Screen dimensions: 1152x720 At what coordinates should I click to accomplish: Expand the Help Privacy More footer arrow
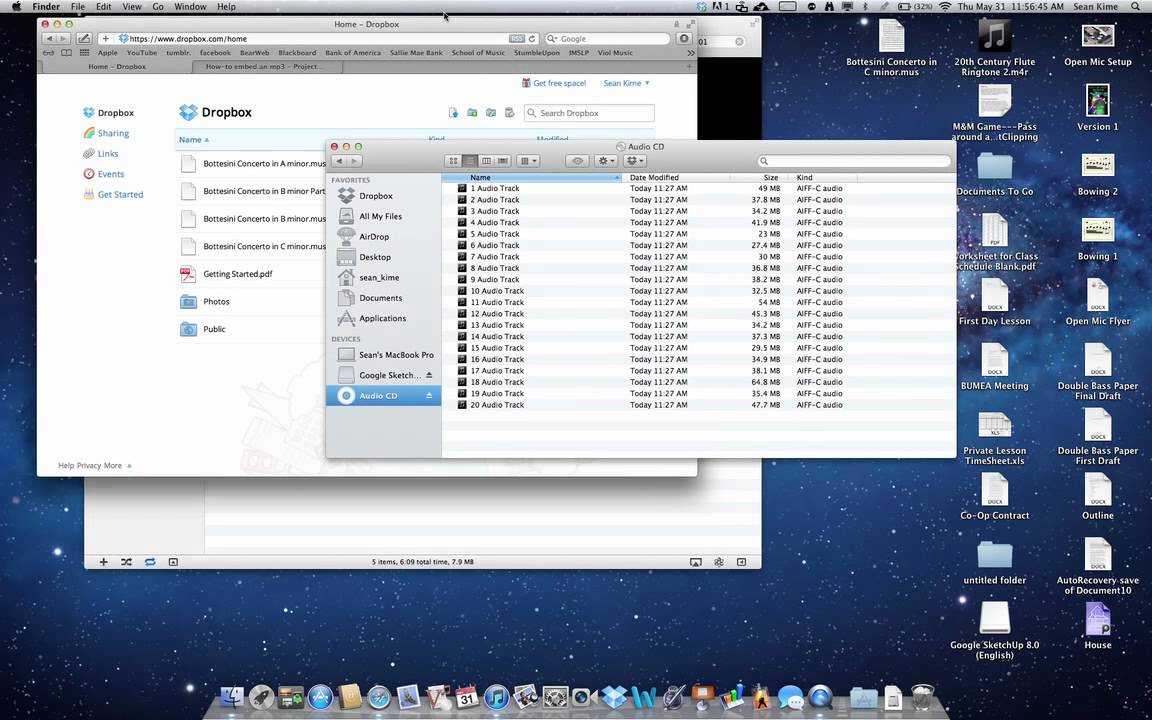pyautogui.click(x=129, y=466)
